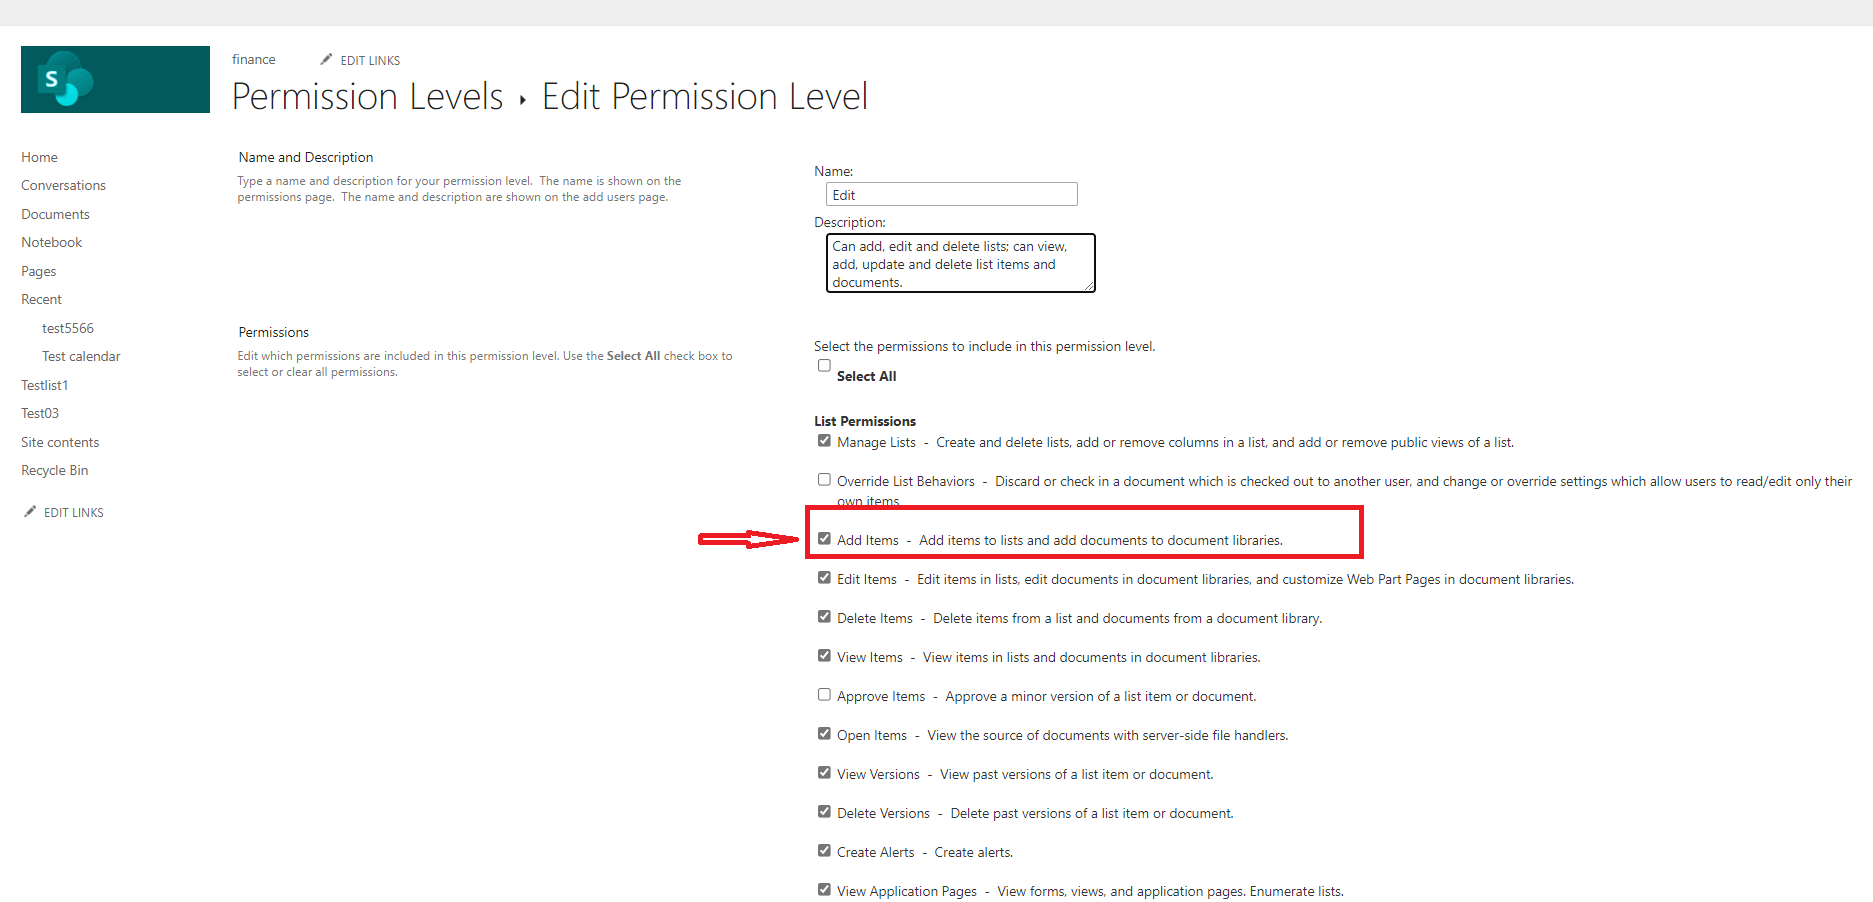This screenshot has width=1873, height=902.
Task: Check the Approve Items permission
Action: tap(823, 694)
